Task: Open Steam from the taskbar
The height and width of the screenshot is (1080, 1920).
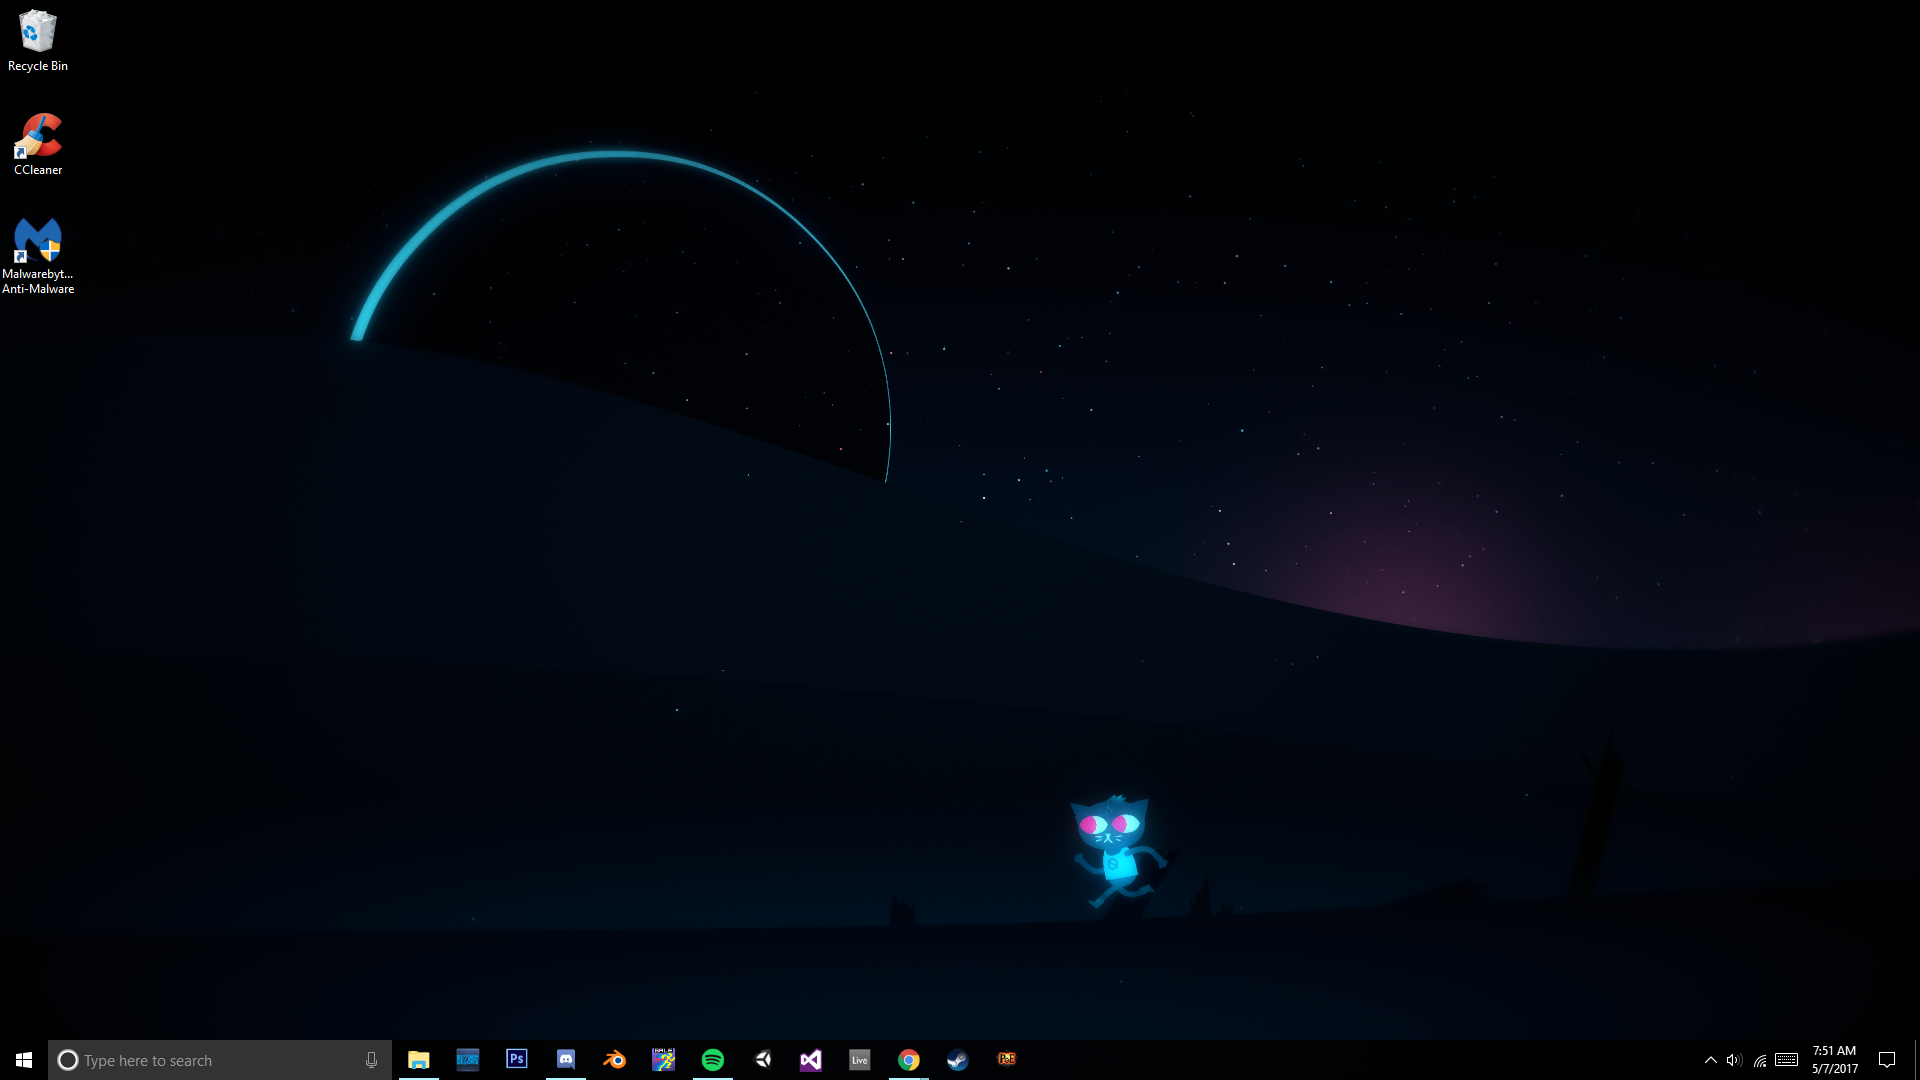Action: tap(957, 1060)
